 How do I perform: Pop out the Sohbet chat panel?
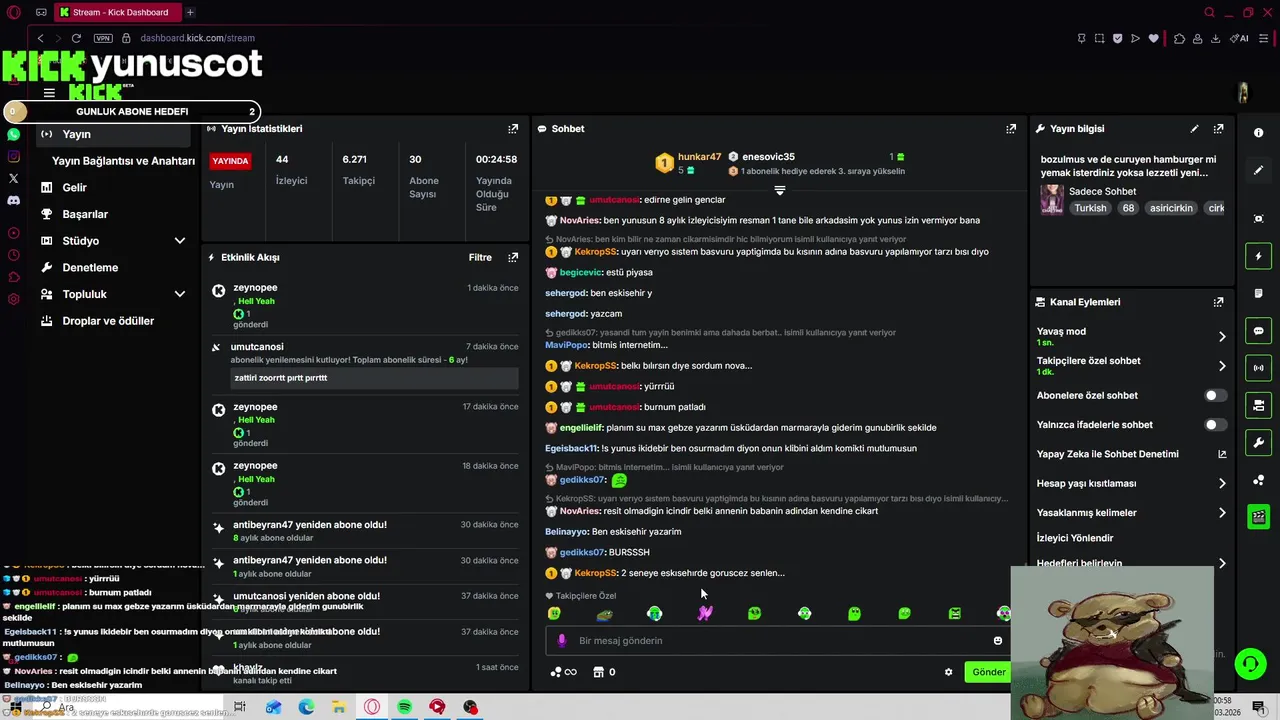click(x=1011, y=129)
